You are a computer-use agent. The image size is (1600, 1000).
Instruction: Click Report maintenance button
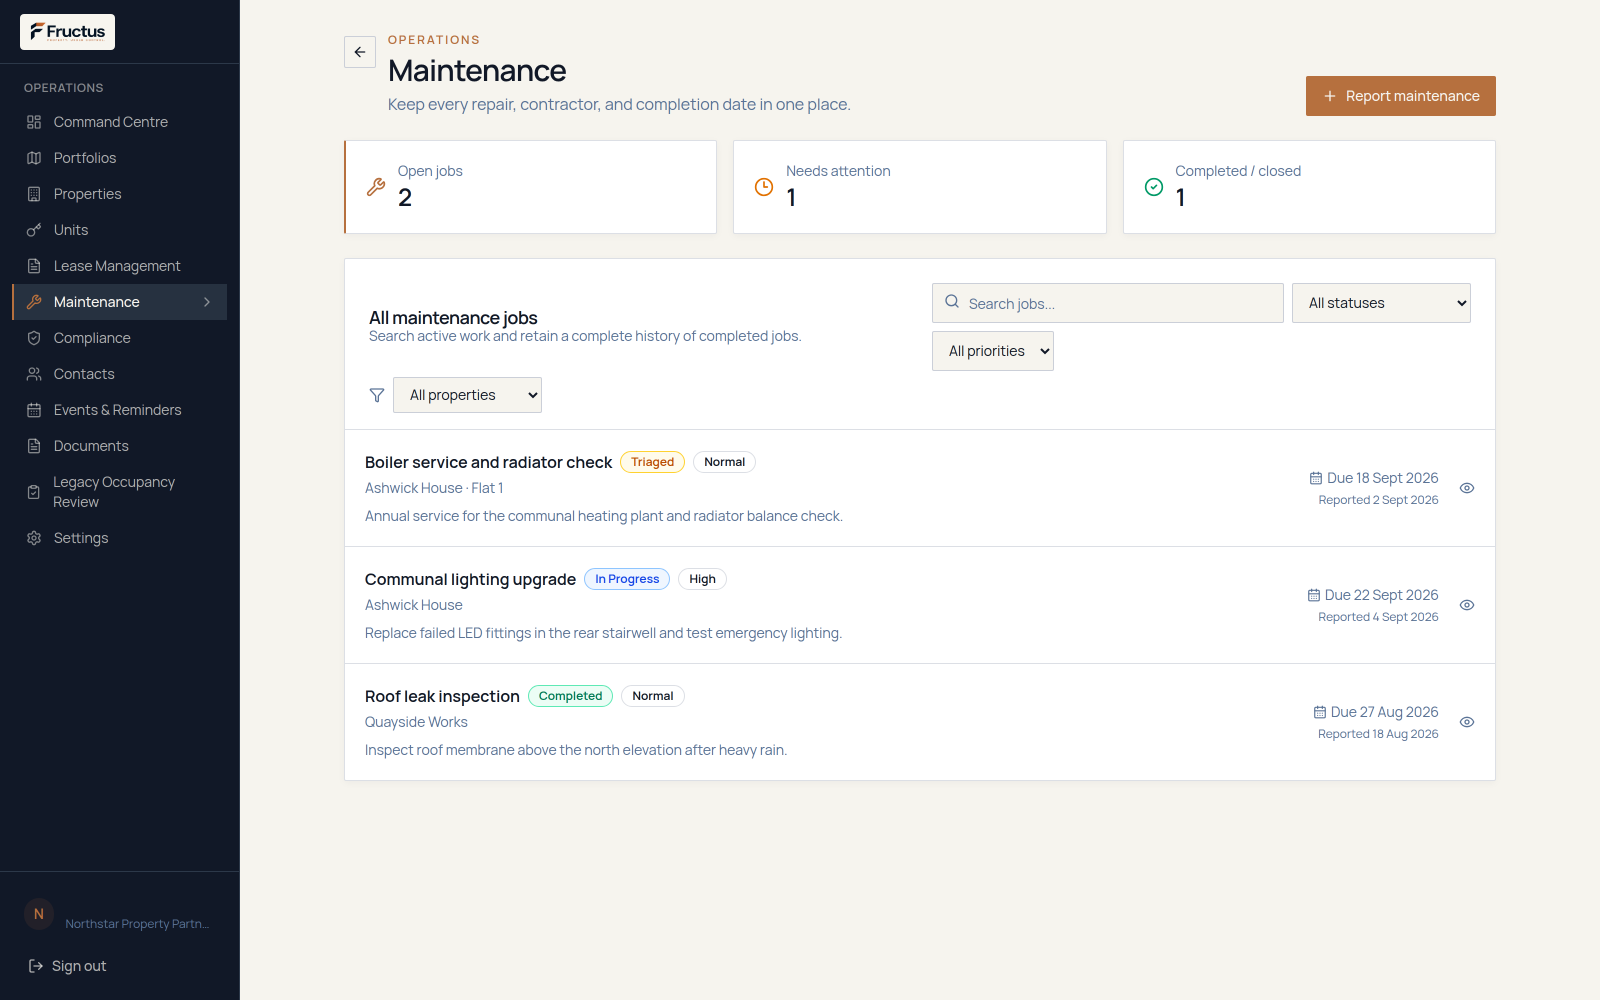(x=1400, y=96)
